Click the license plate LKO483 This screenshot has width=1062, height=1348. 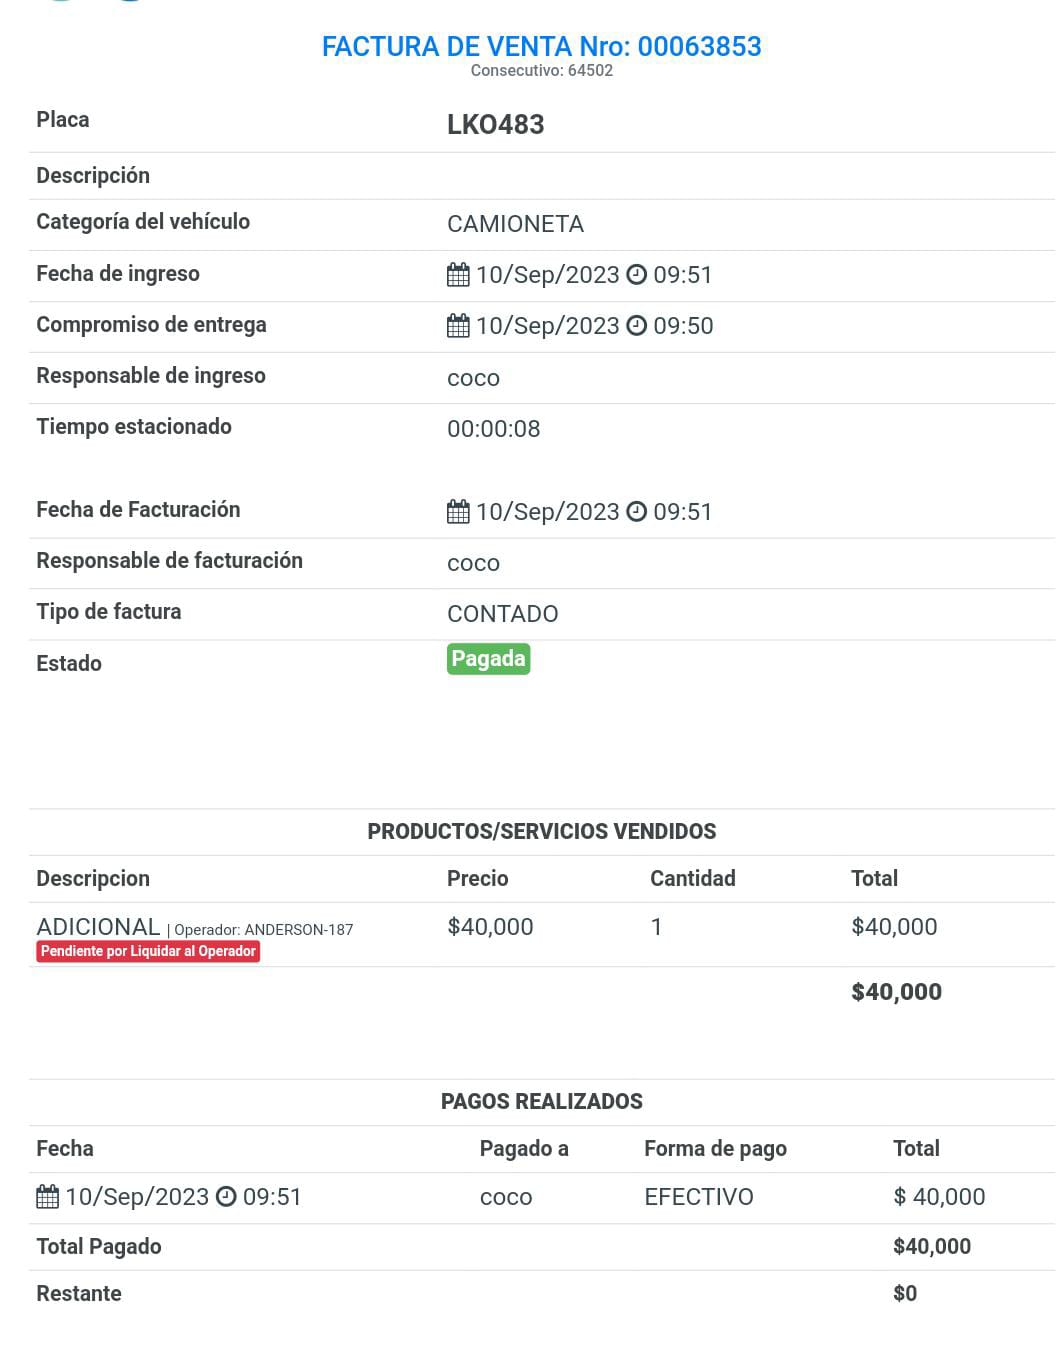point(495,125)
